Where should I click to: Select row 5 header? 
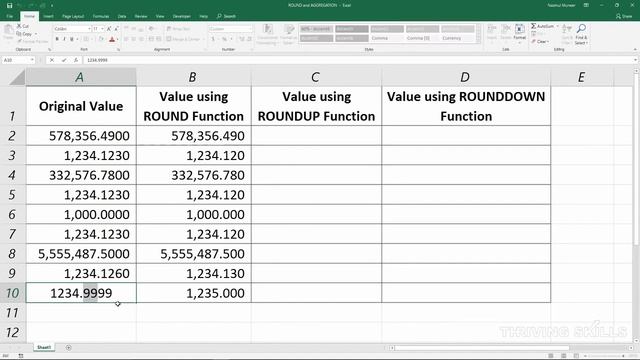12,195
